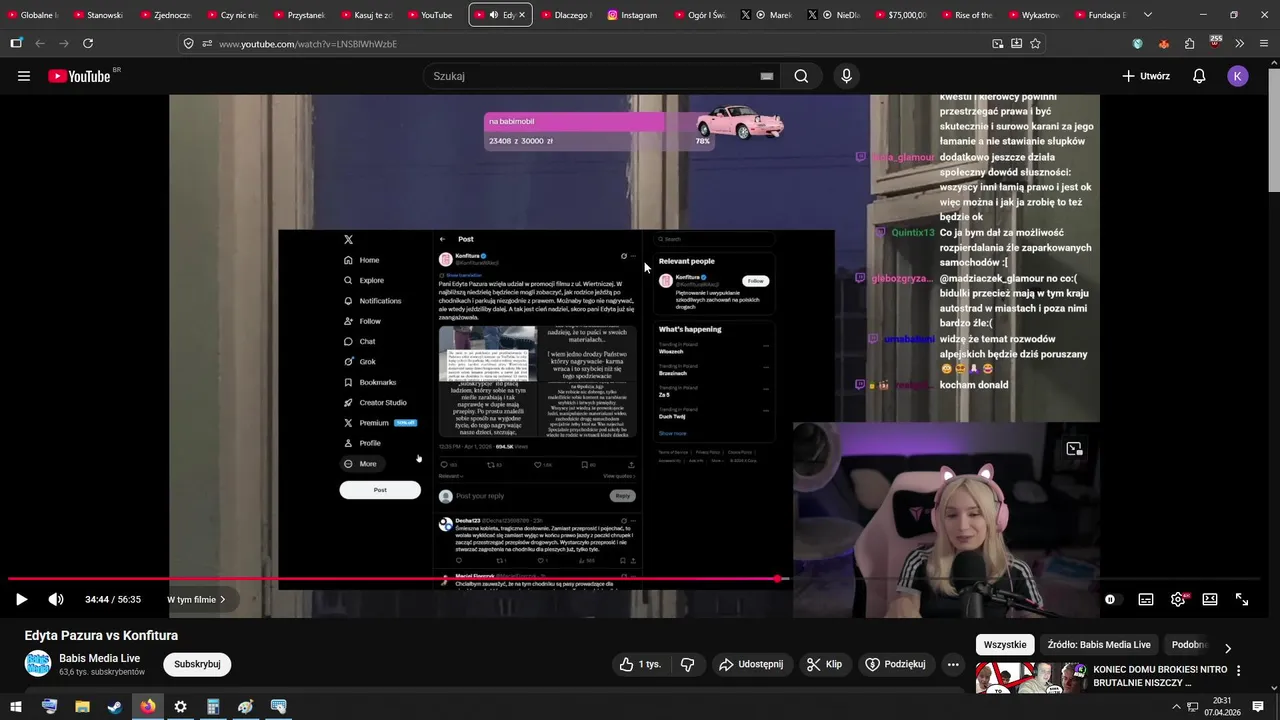This screenshot has width=1280, height=720.
Task: Open Babis Media Live channel avatar
Action: (x=38, y=664)
